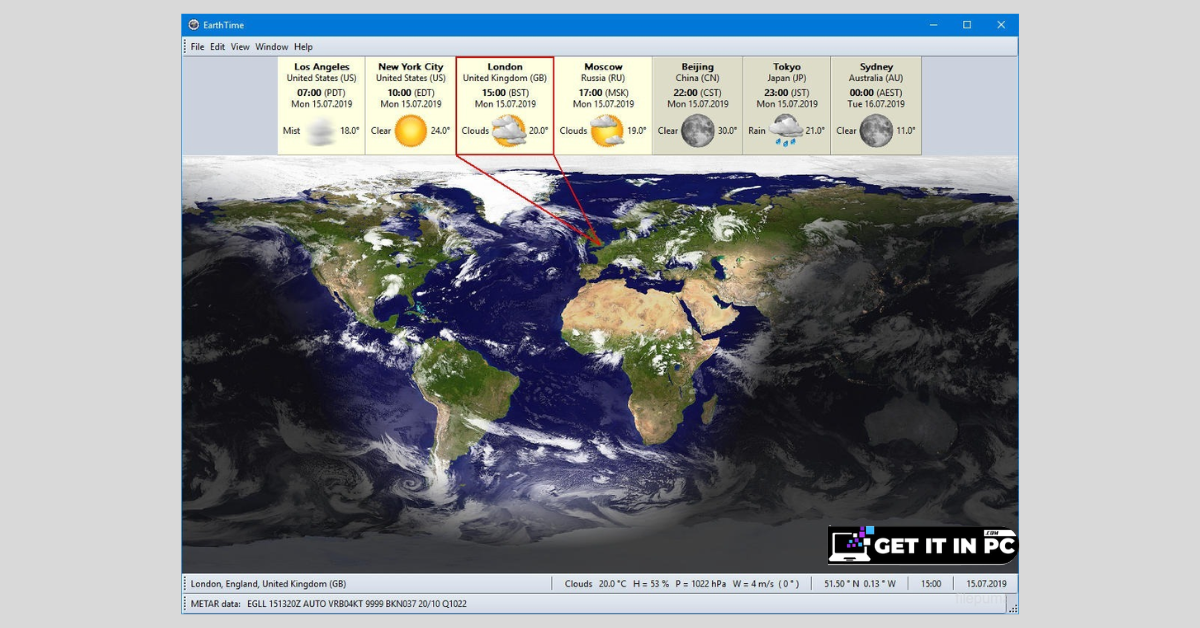
Task: Click the status bar pressure P = 1022 hPa
Action: coord(700,584)
